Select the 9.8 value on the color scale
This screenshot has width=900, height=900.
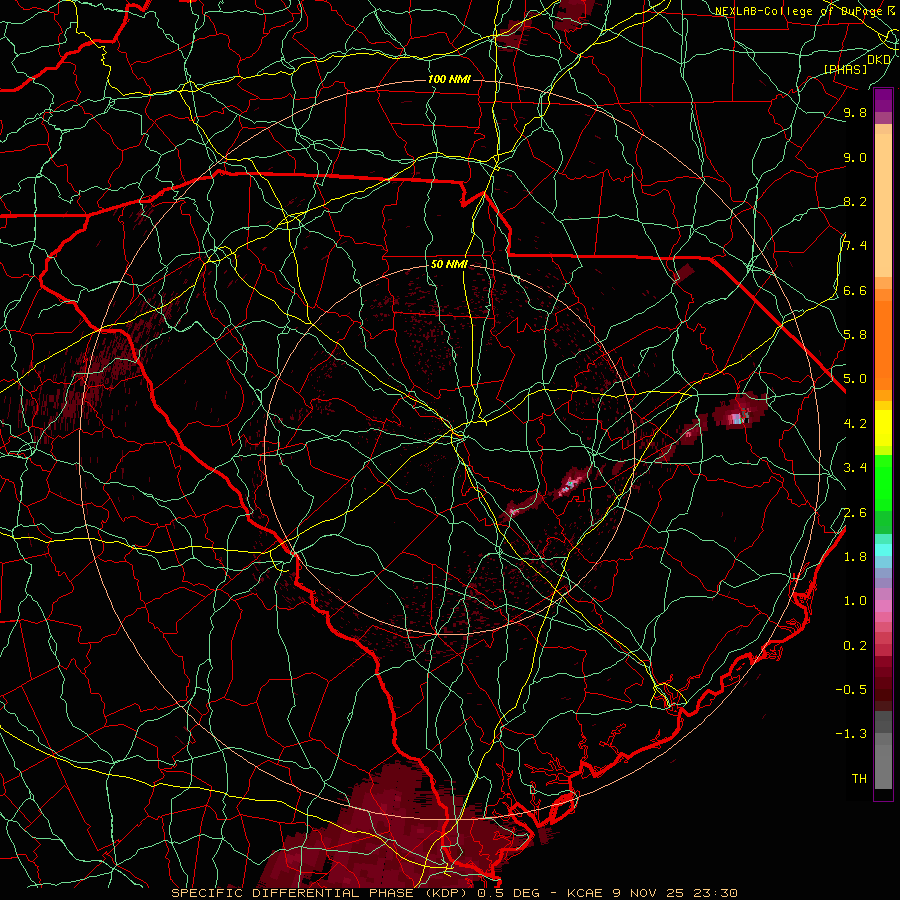coord(855,112)
